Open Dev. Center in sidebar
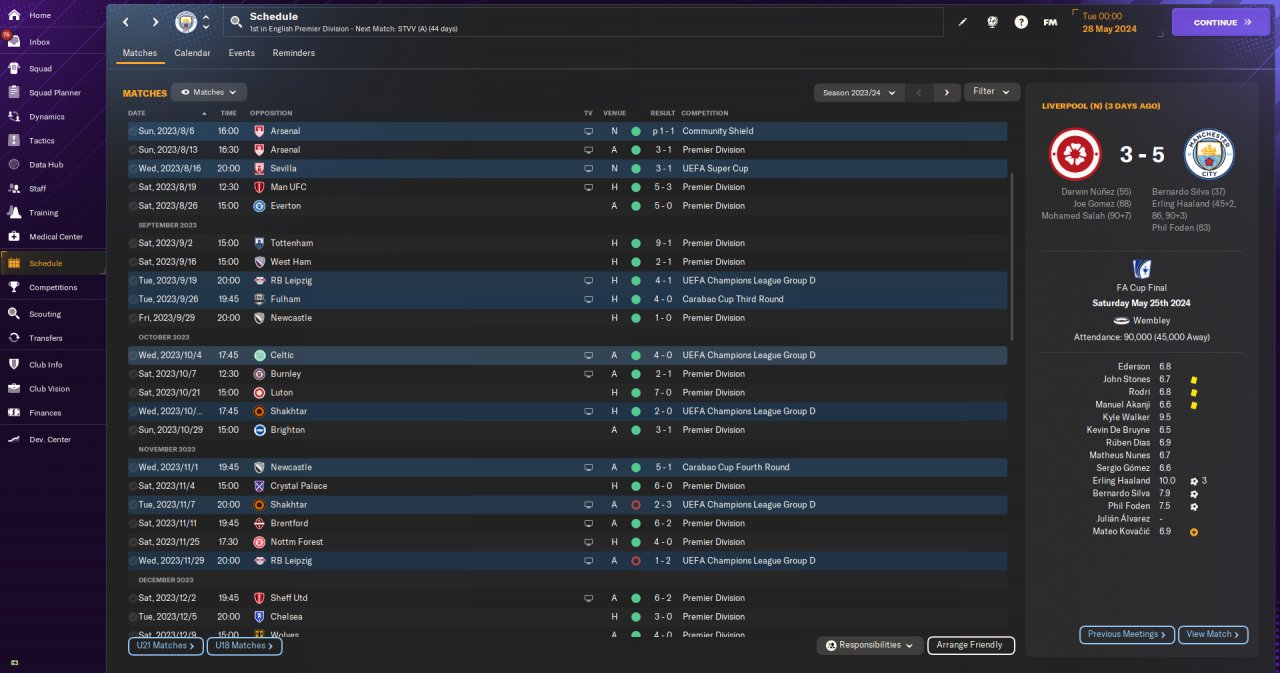 coord(54,440)
